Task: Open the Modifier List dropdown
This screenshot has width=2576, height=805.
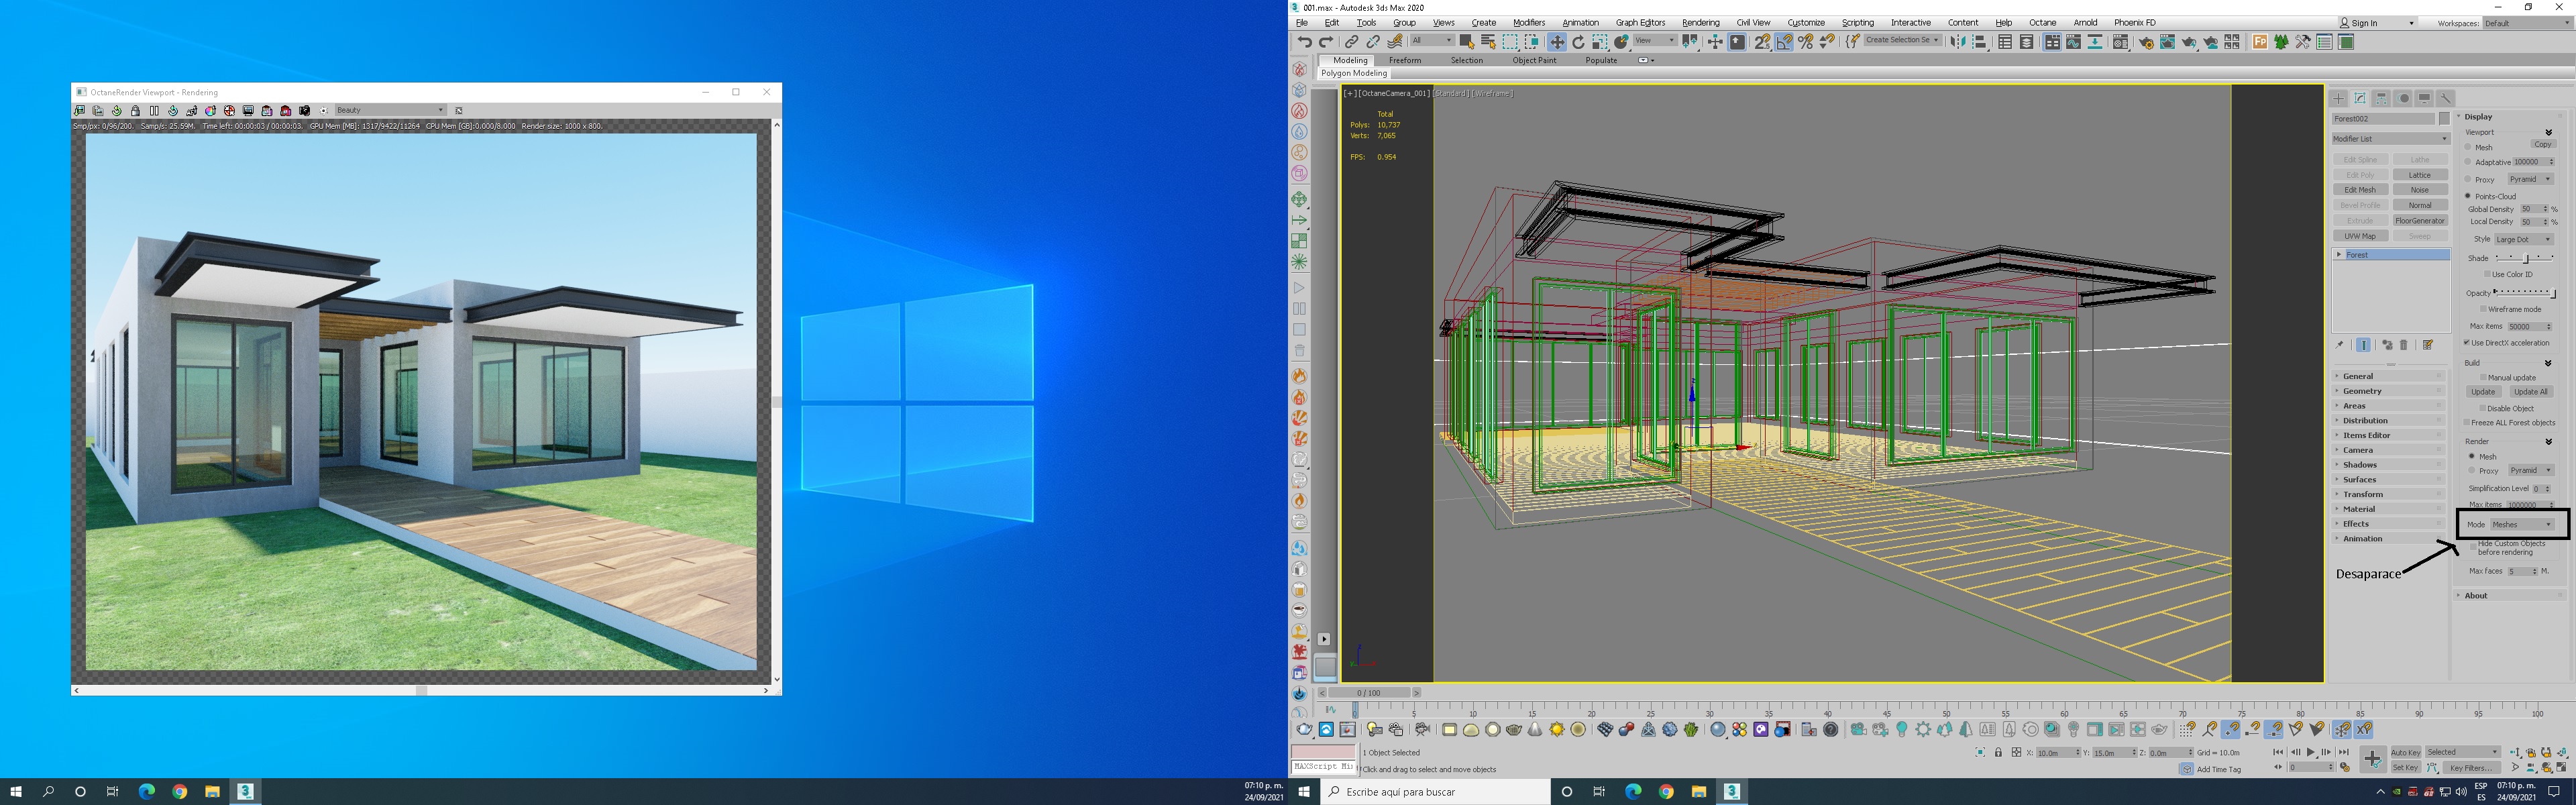Action: tap(2390, 139)
